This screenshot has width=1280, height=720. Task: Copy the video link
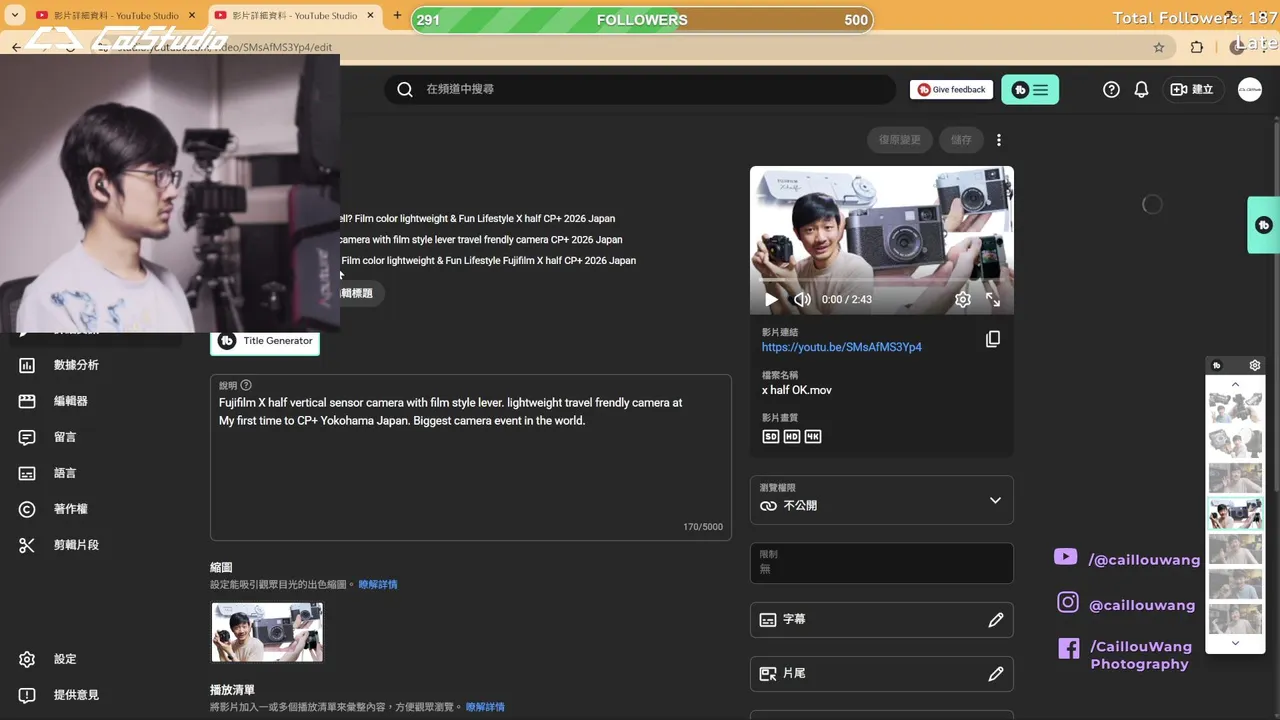pos(993,339)
